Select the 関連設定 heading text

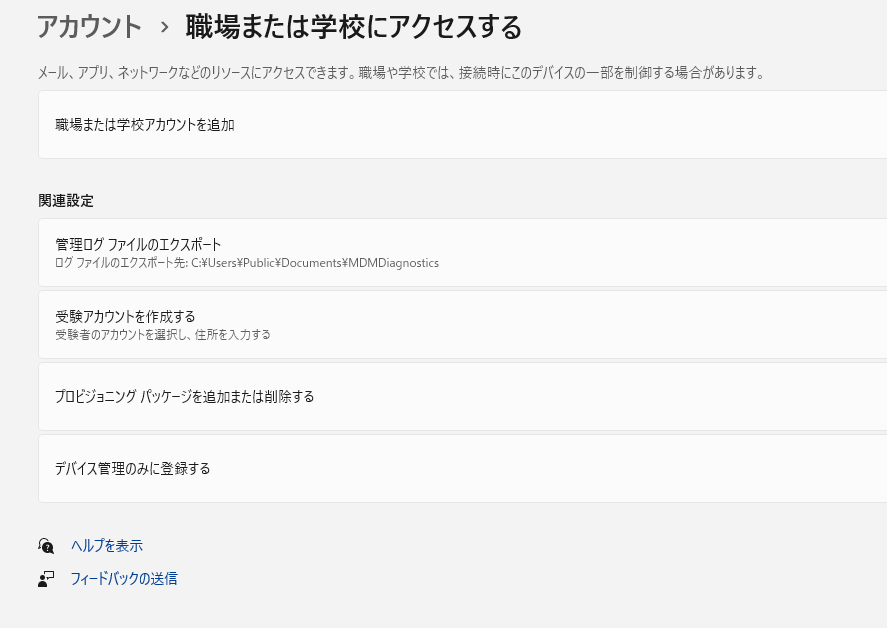66,200
